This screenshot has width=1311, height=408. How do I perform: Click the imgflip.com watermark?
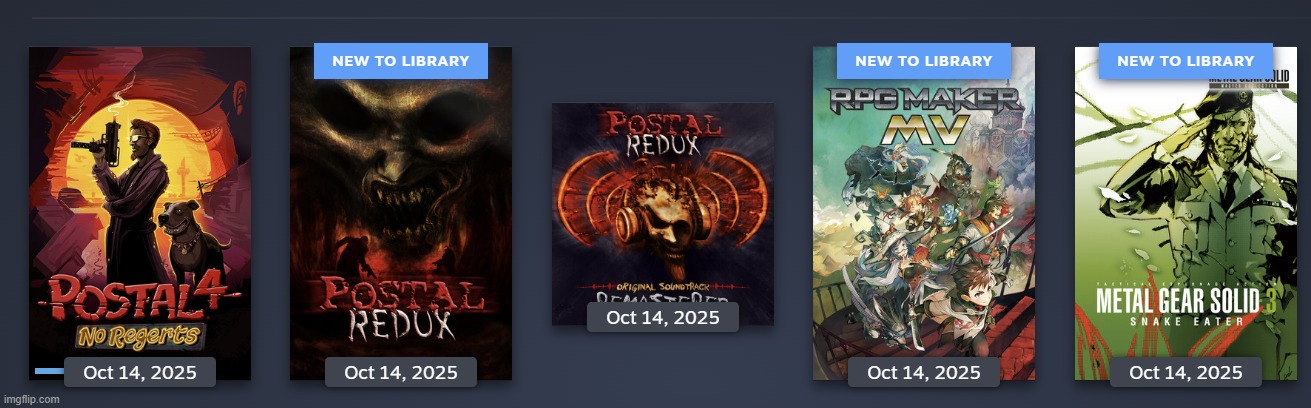31,399
